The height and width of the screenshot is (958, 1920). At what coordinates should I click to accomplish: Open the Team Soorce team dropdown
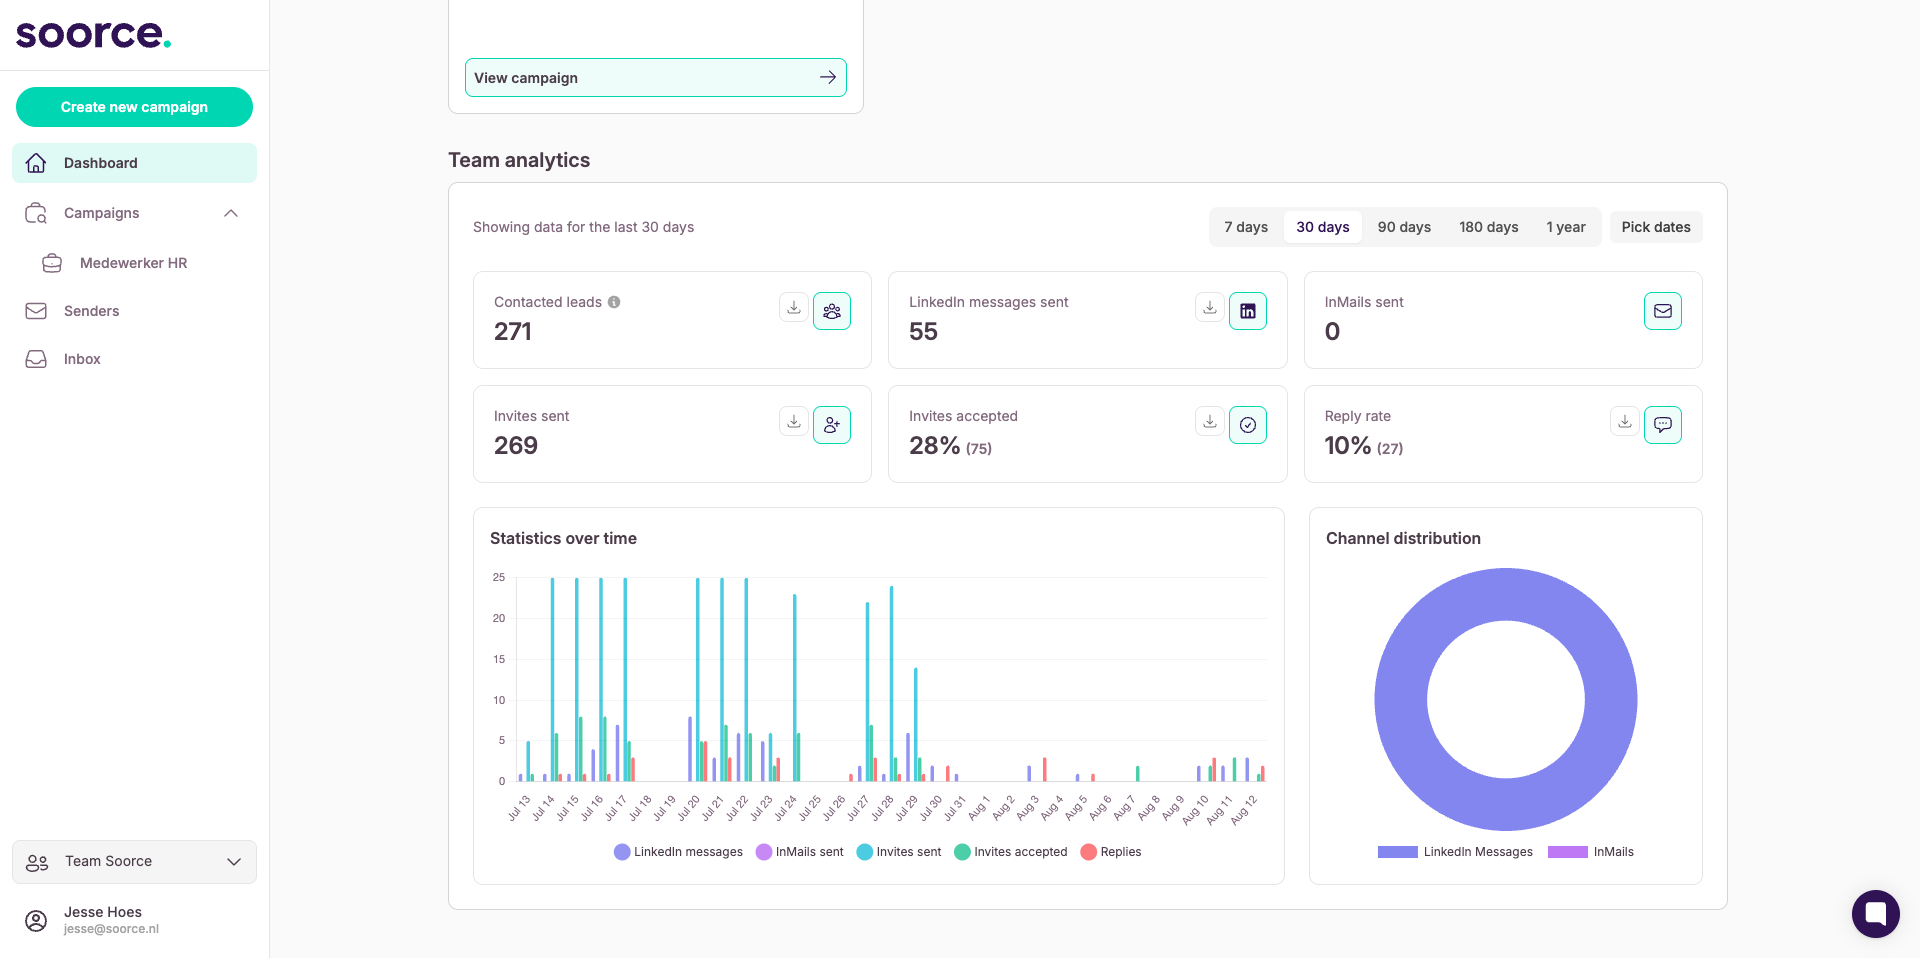click(134, 862)
